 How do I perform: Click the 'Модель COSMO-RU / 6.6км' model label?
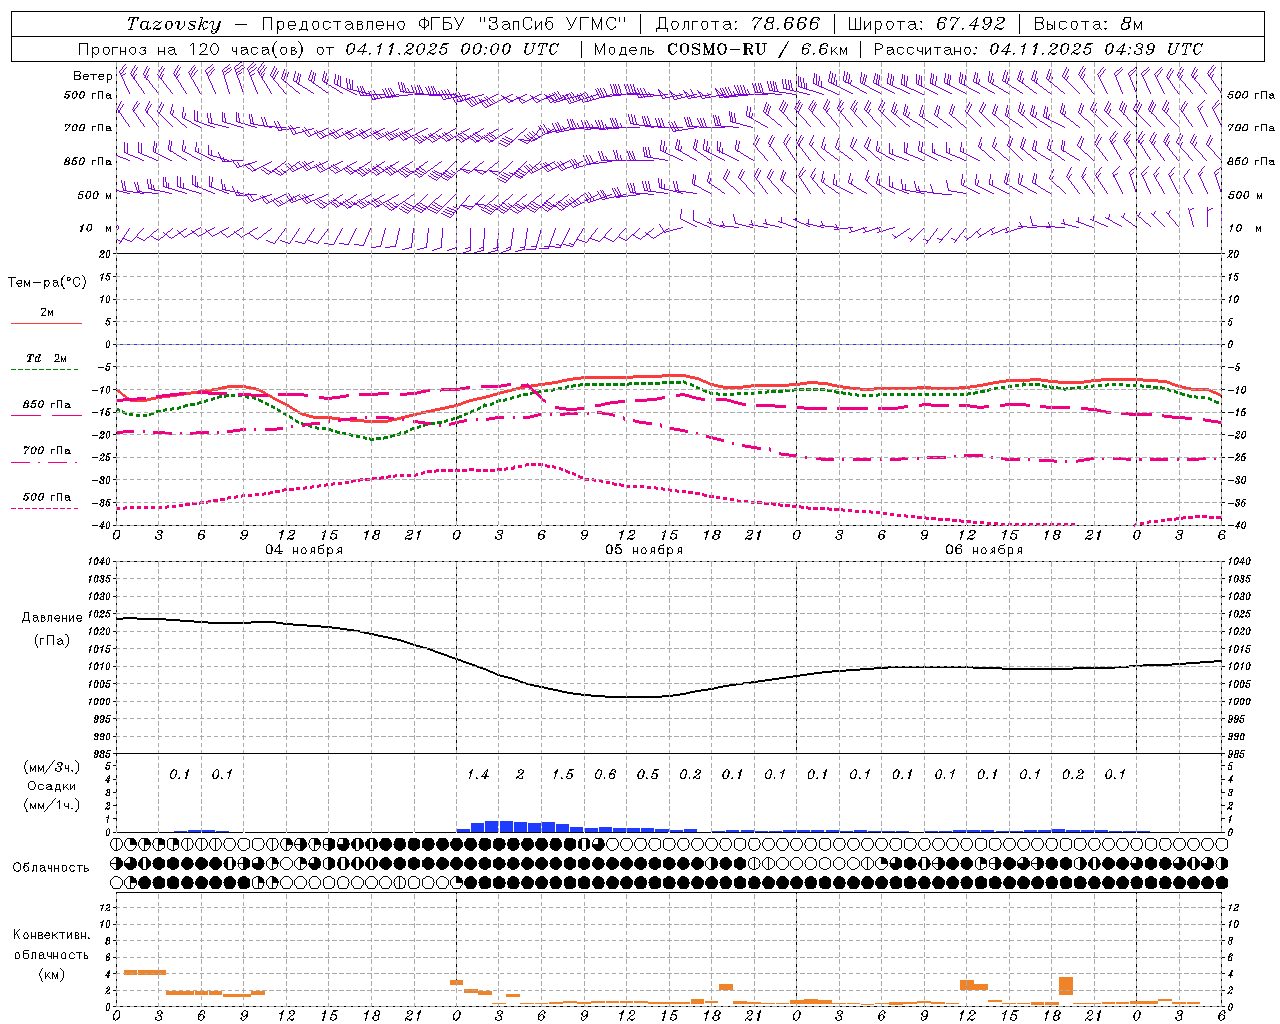[x=721, y=49]
